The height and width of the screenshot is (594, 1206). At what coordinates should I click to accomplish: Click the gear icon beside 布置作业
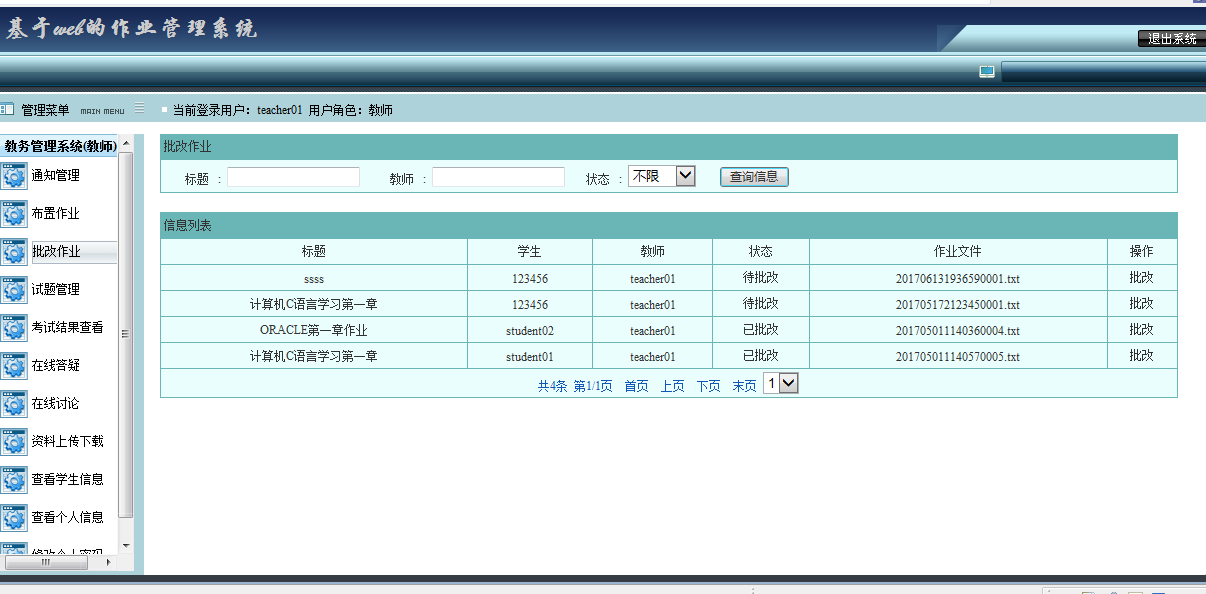14,214
